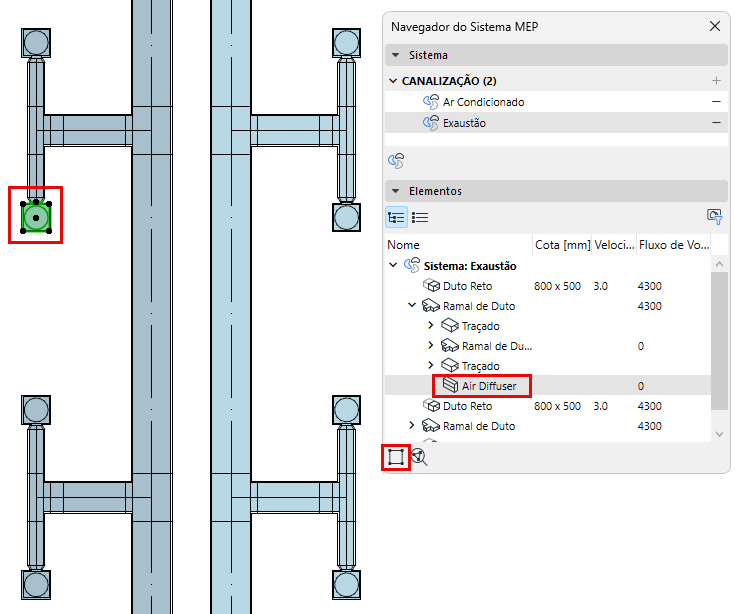
Task: Click the system icon below the list
Action: coord(396,161)
